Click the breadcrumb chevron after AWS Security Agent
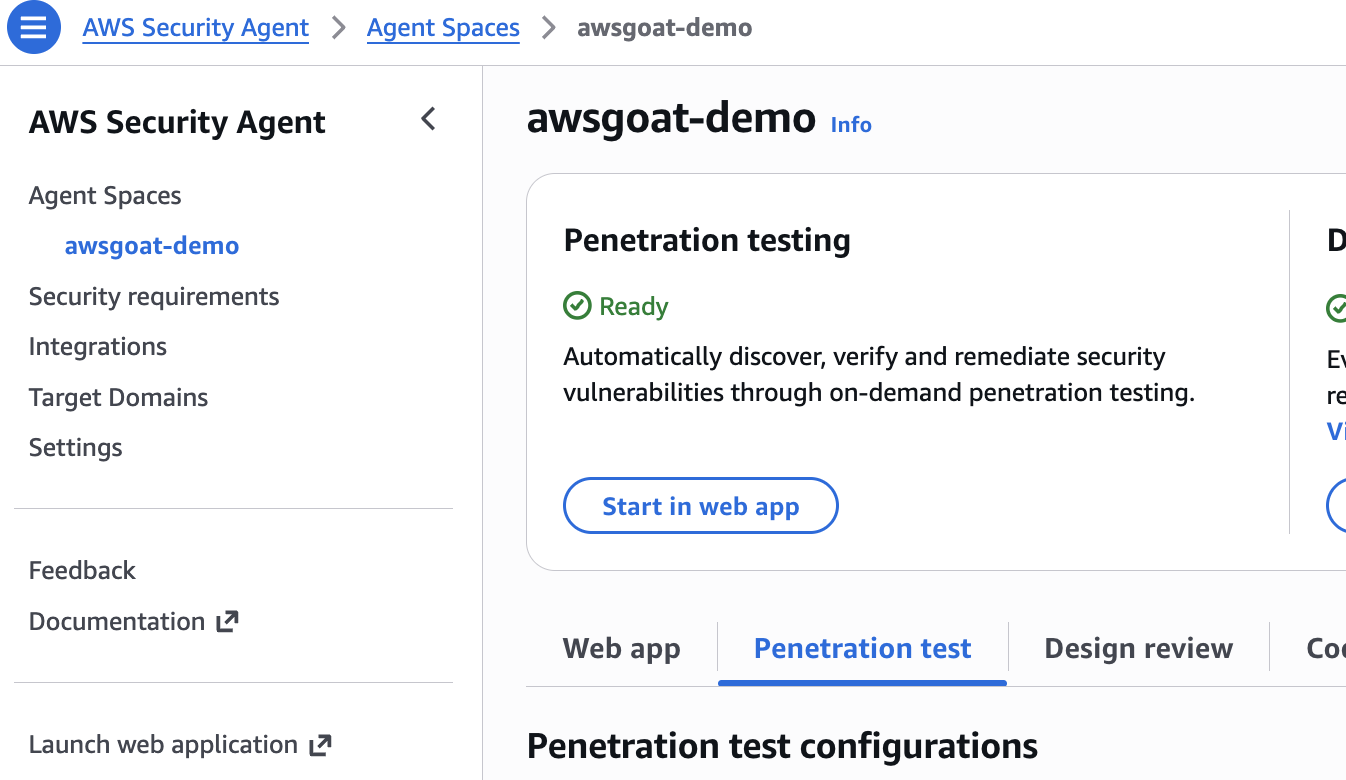This screenshot has width=1346, height=780. click(x=340, y=28)
